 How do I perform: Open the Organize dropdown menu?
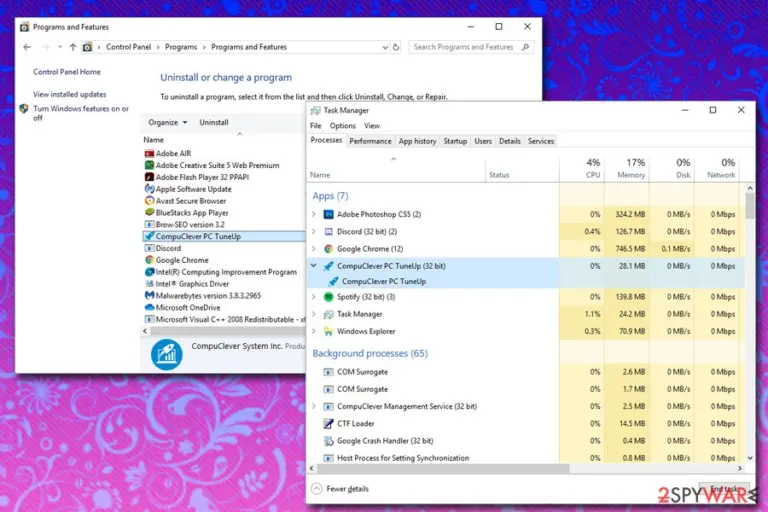[168, 122]
